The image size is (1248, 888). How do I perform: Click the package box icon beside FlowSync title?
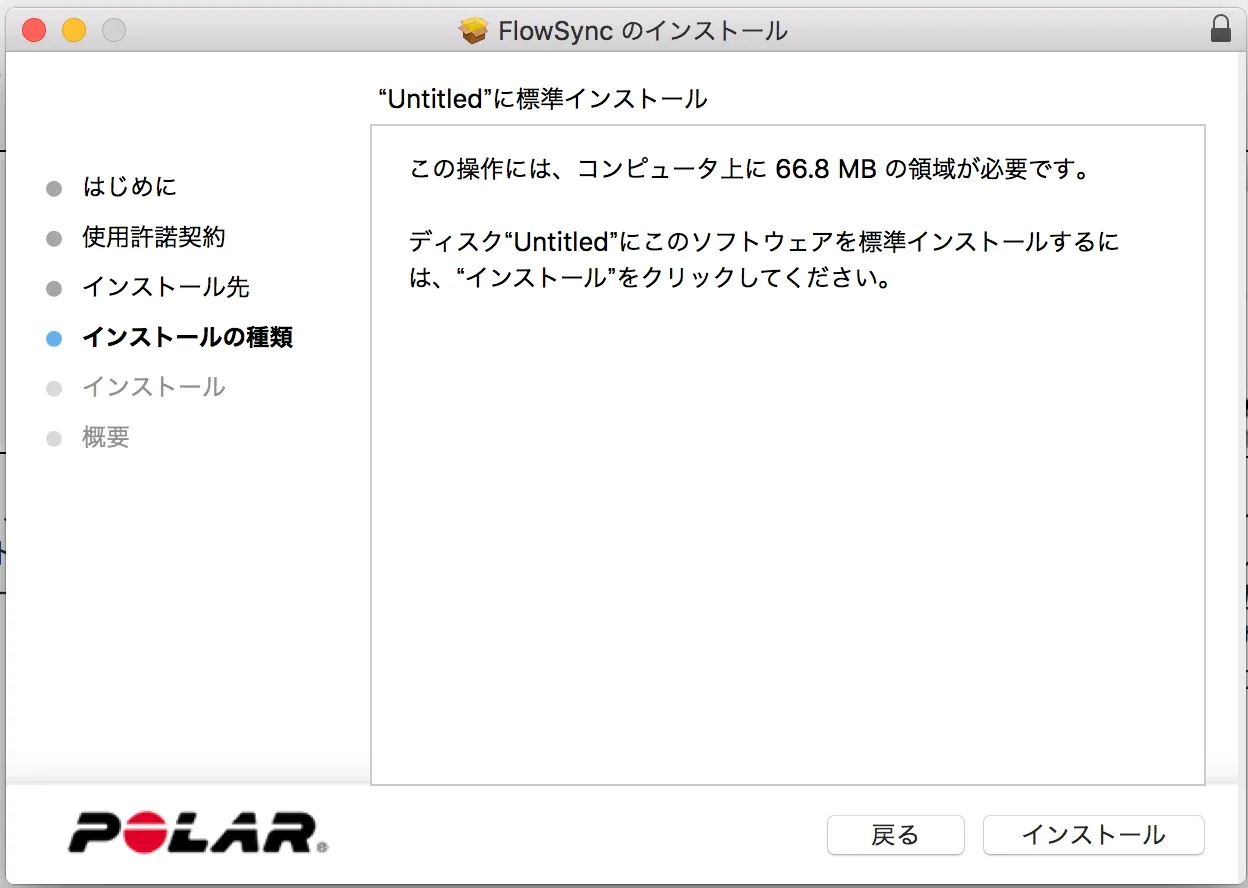473,31
